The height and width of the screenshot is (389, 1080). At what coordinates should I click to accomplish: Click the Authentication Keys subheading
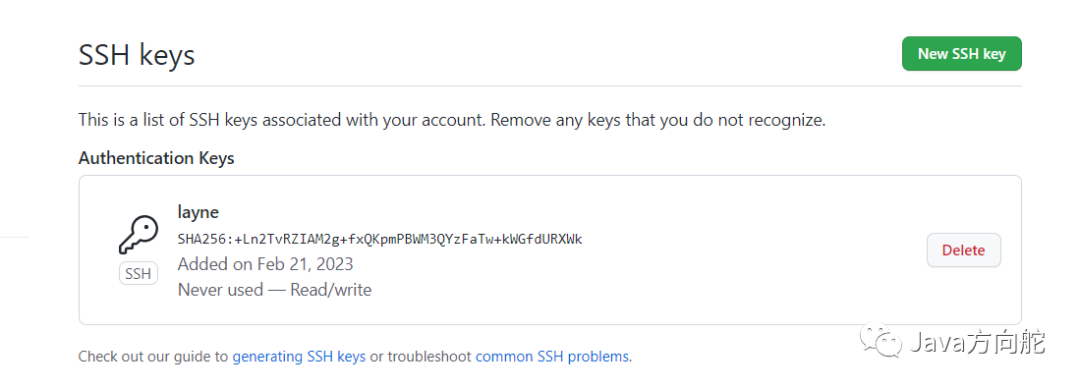156,158
